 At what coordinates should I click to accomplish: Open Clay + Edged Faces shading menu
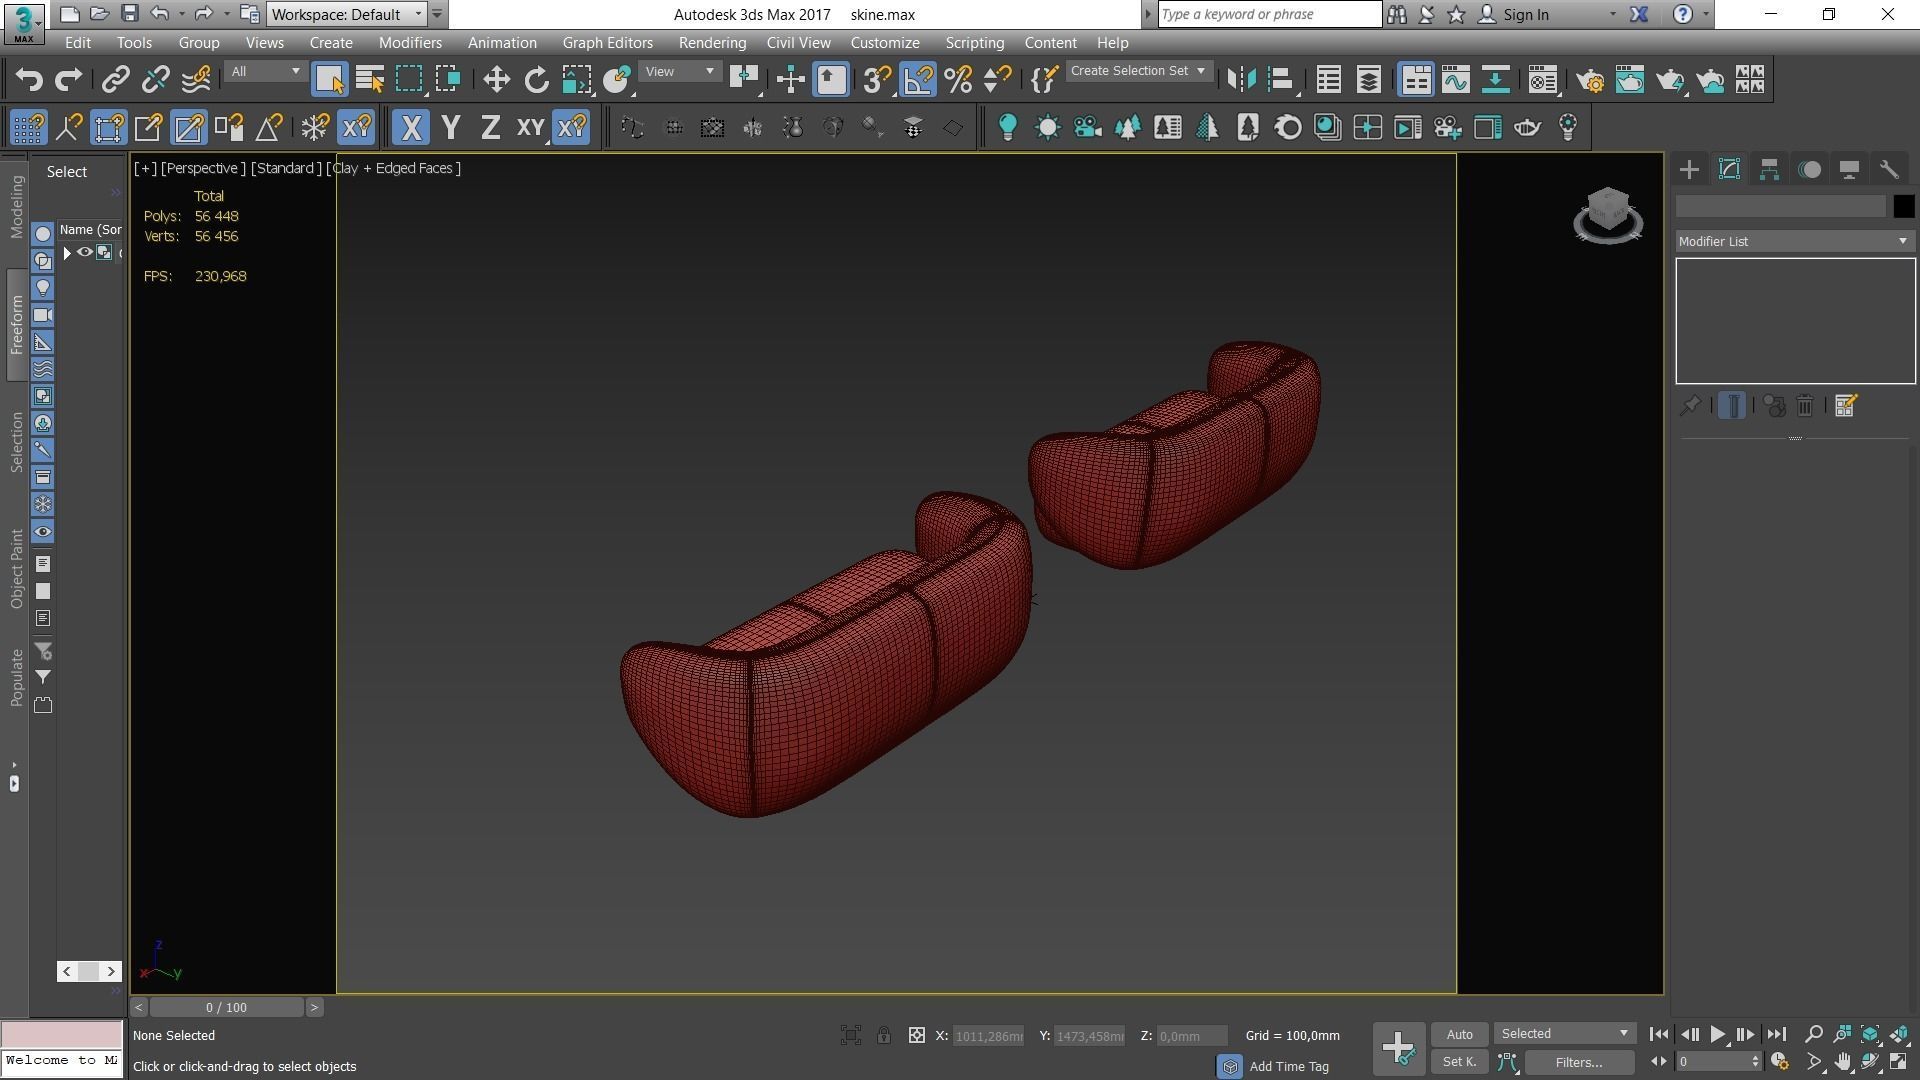click(394, 168)
